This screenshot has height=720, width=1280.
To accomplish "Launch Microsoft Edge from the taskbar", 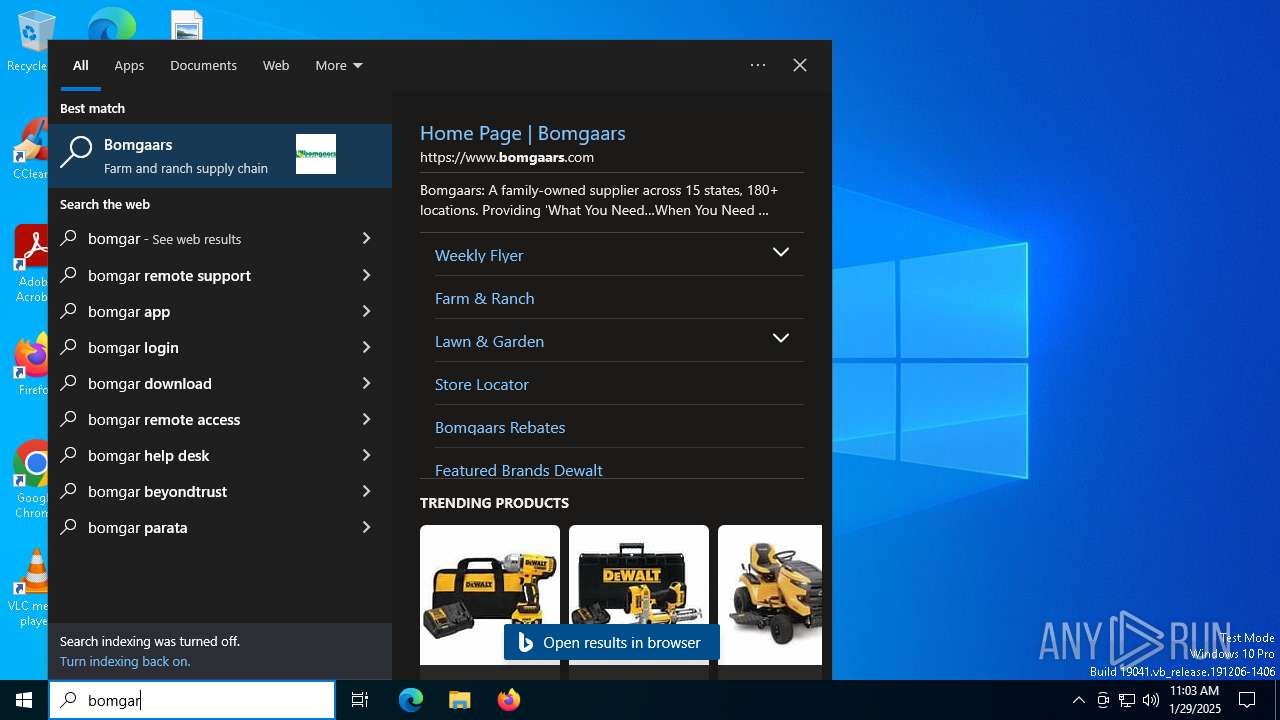I will 411,700.
